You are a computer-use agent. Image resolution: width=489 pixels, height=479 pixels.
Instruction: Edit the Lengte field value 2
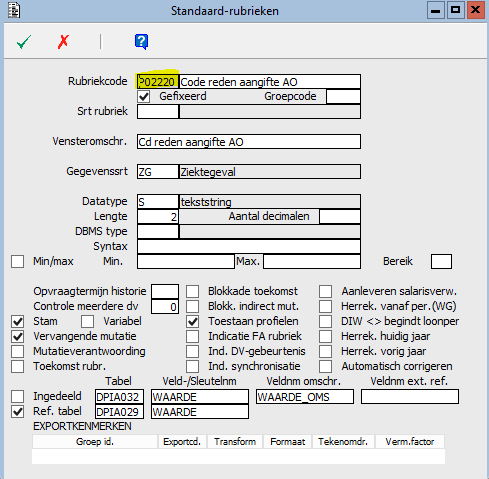158,217
